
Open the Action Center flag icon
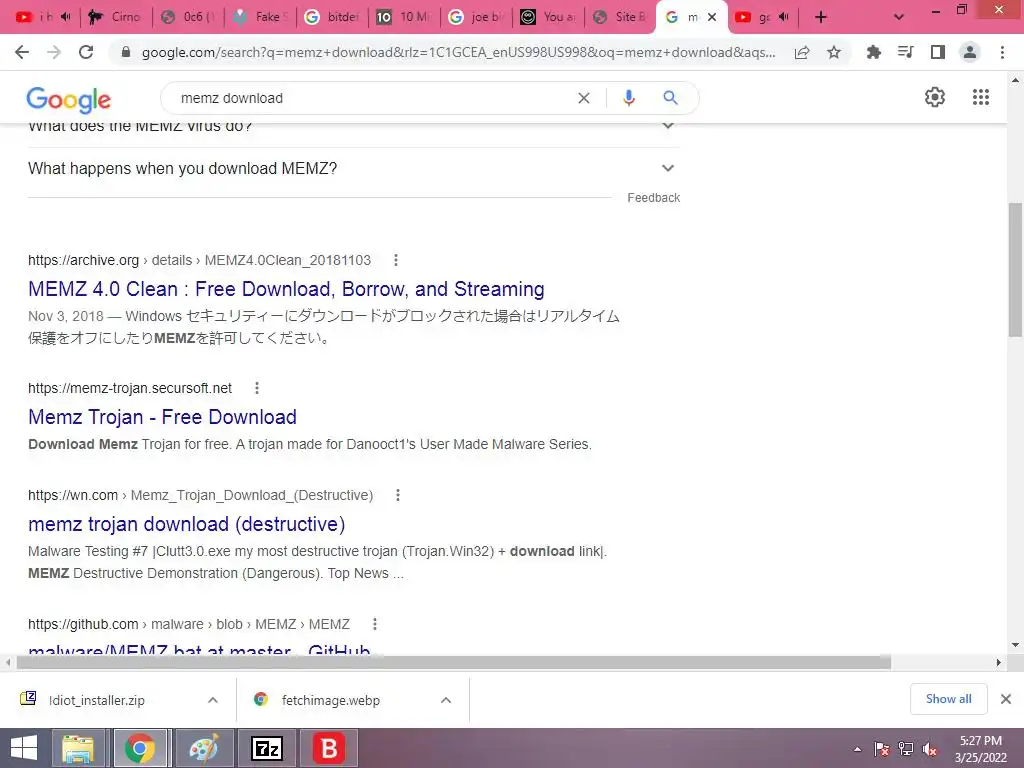[881, 749]
